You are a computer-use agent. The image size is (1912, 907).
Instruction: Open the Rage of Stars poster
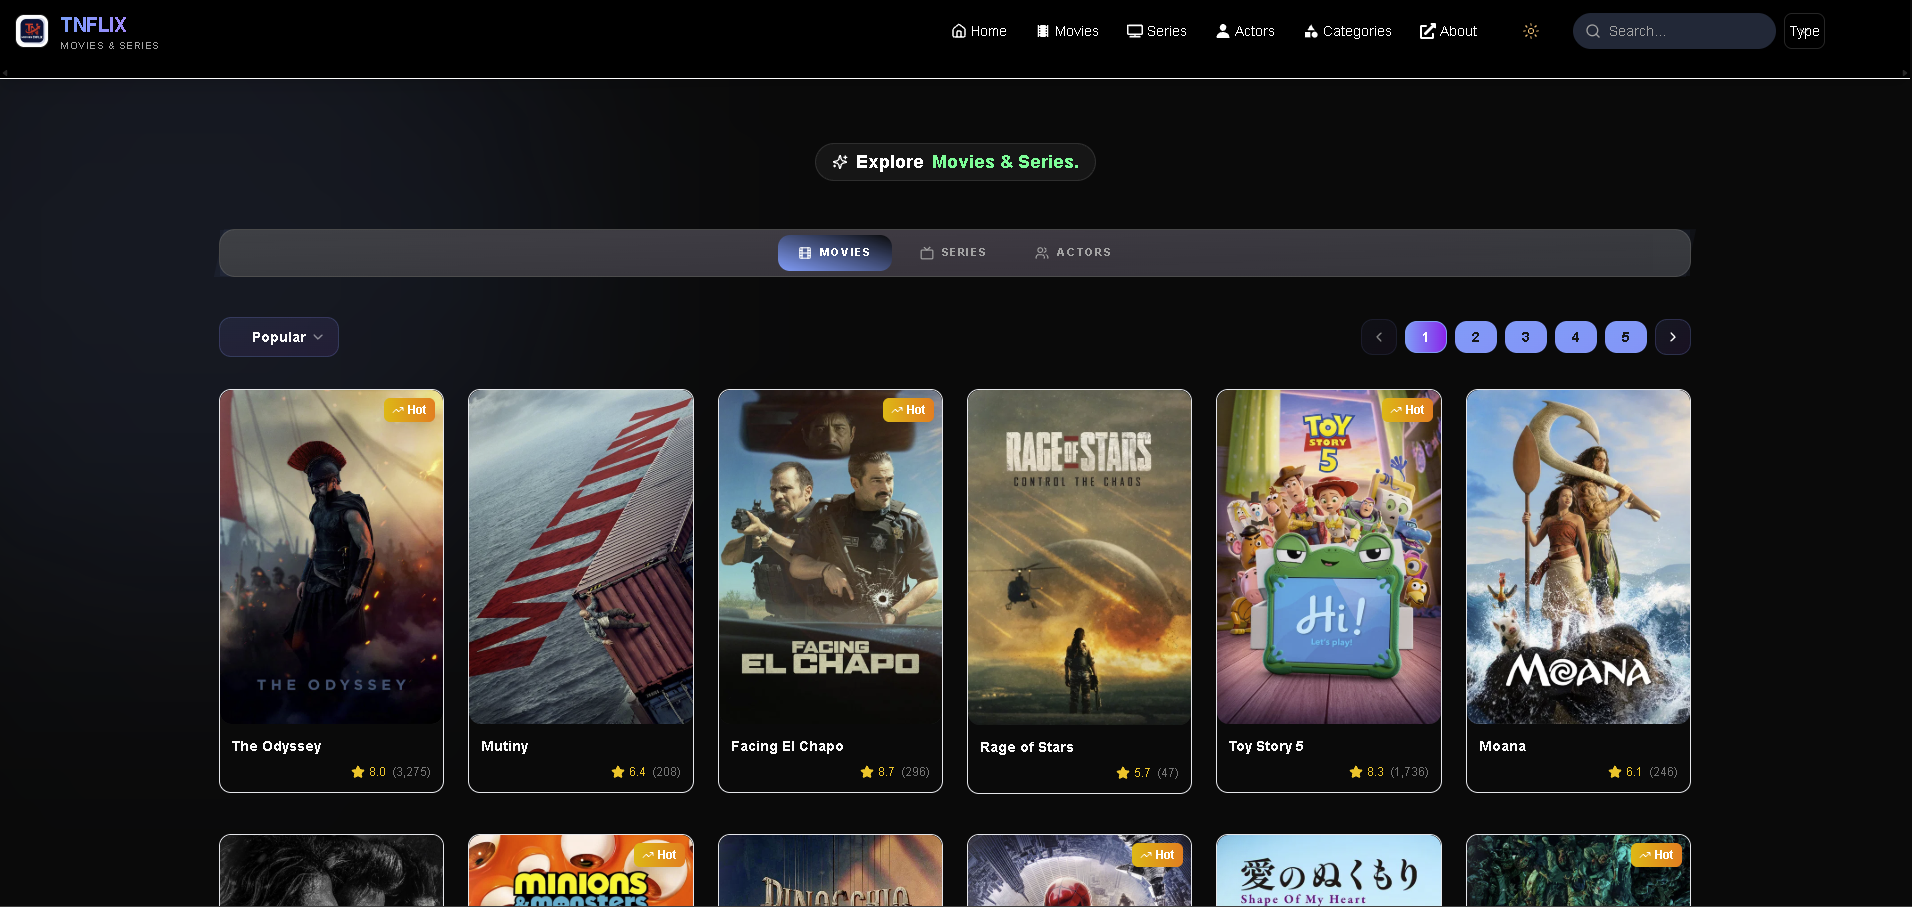(1079, 557)
